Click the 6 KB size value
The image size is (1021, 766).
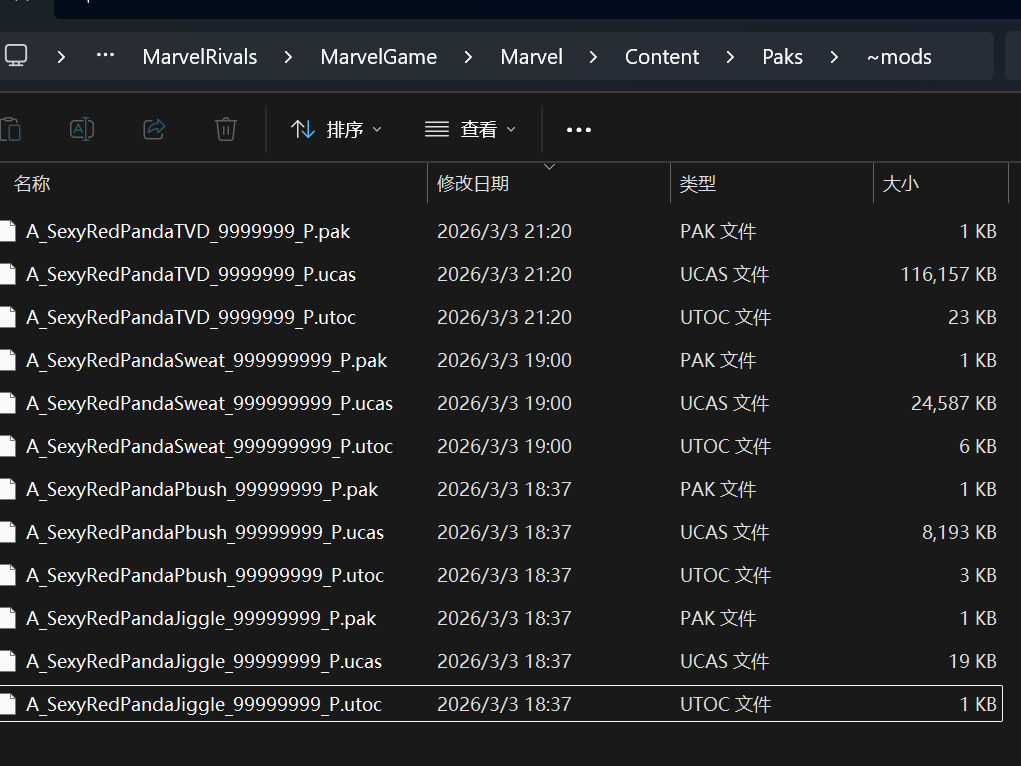click(977, 446)
